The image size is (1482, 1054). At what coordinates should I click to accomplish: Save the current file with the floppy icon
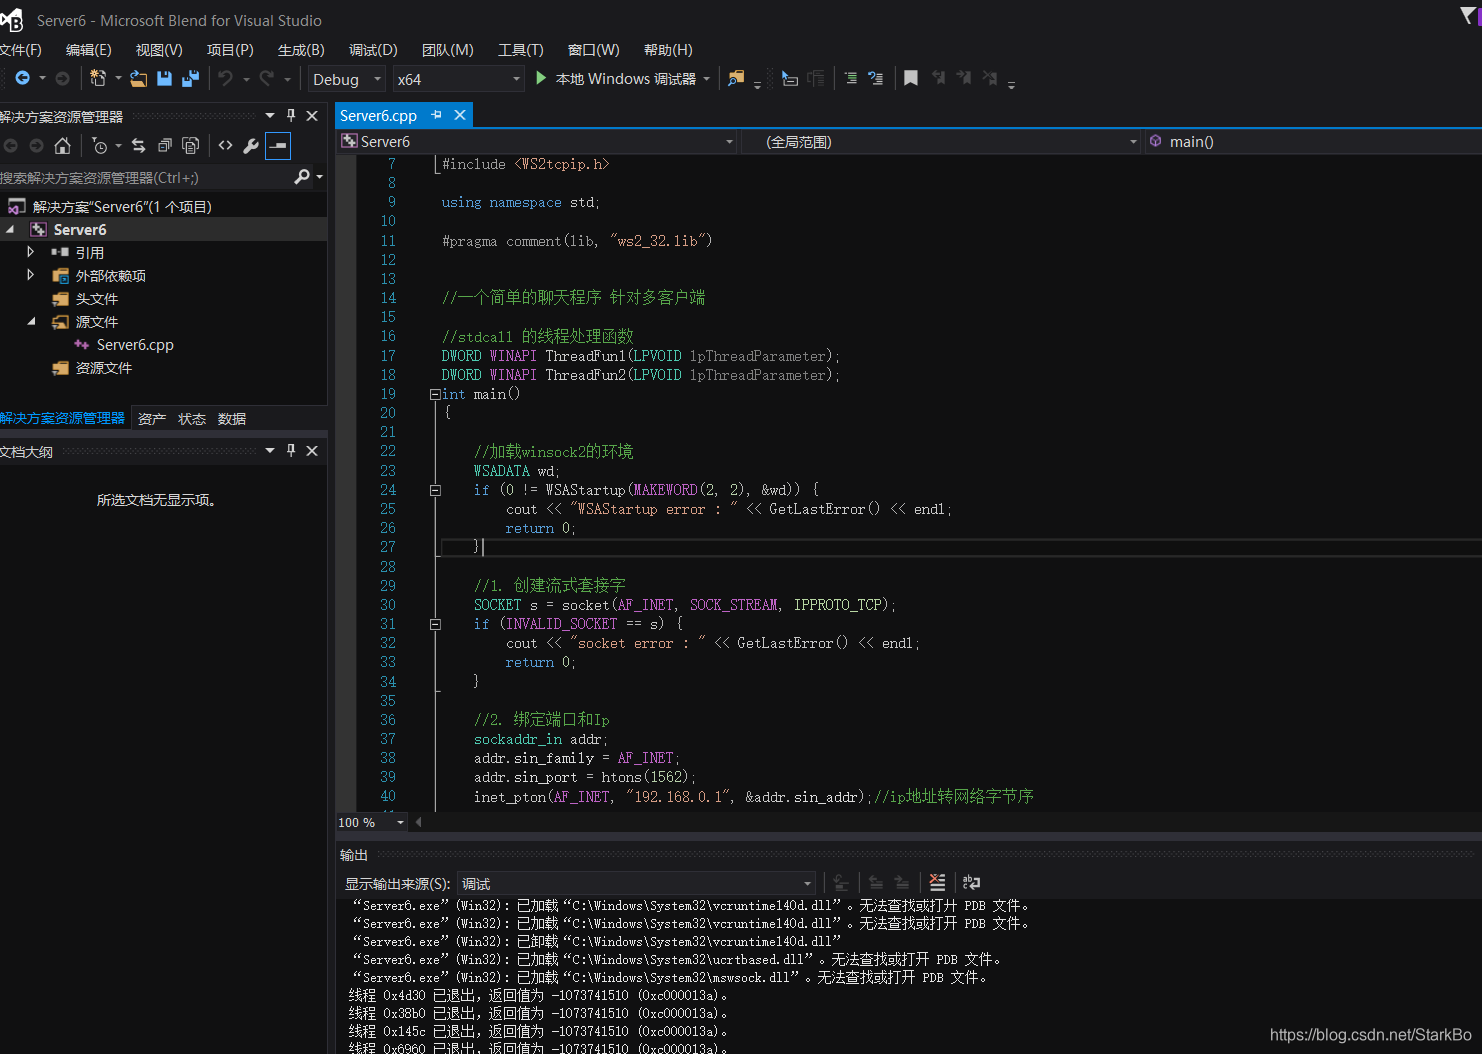tap(165, 78)
